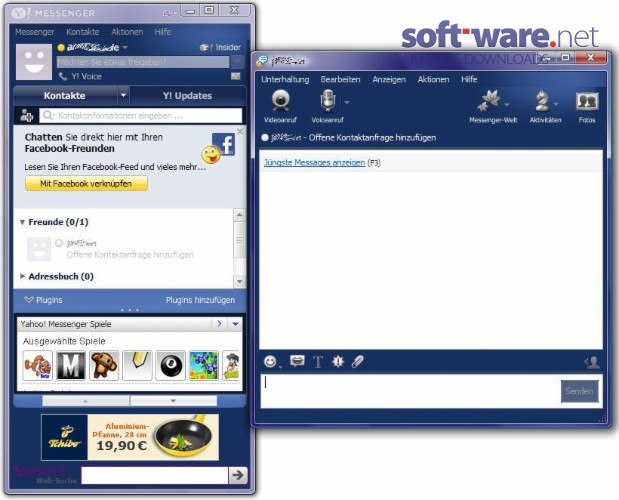Viewport: 619px width, 500px height.
Task: Launch the pencil game icon
Action: [x=137, y=365]
